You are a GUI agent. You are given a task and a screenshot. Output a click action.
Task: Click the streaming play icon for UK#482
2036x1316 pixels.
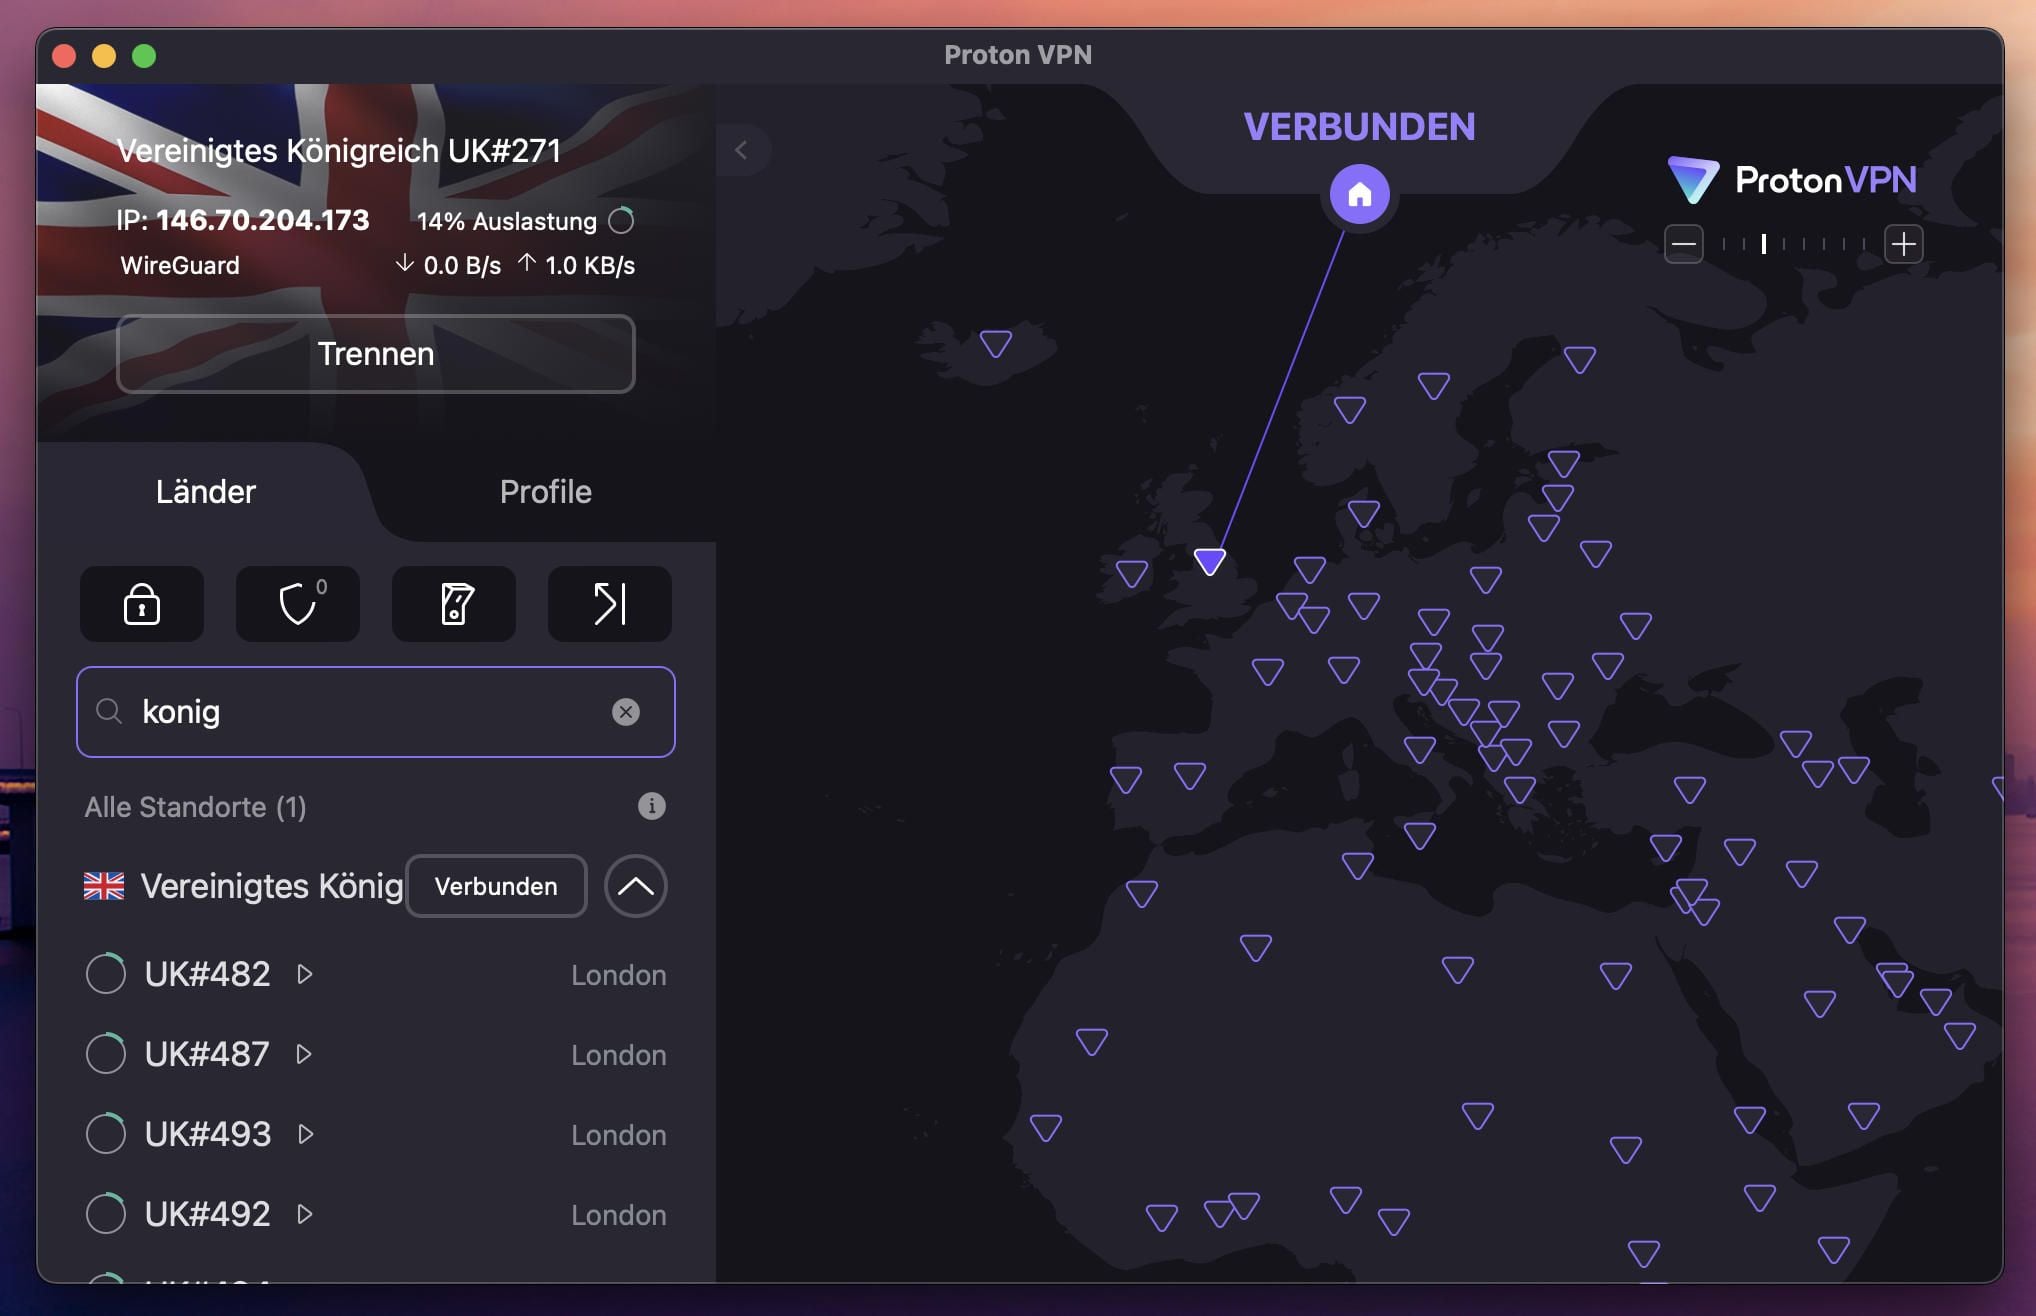(x=305, y=974)
